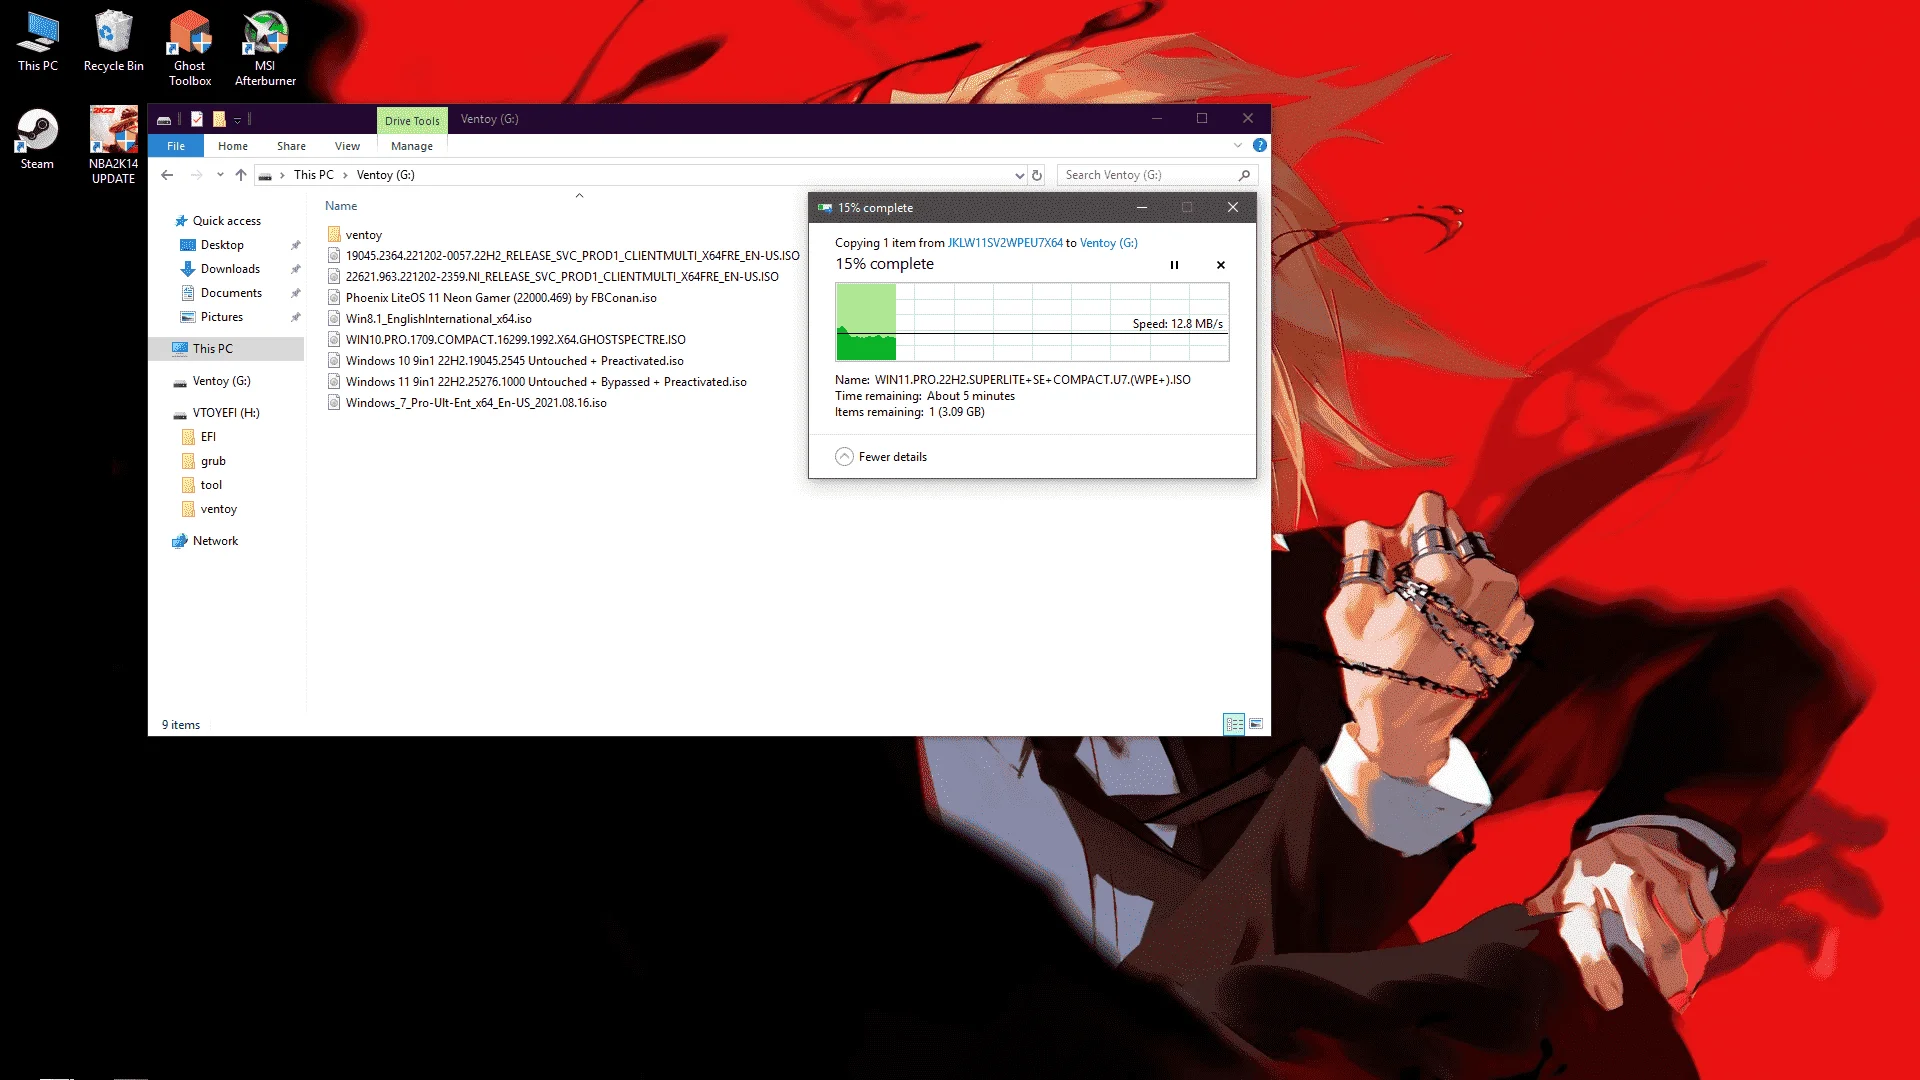
Task: Open NBA2K14 UPDATE desktop shortcut
Action: [113, 145]
